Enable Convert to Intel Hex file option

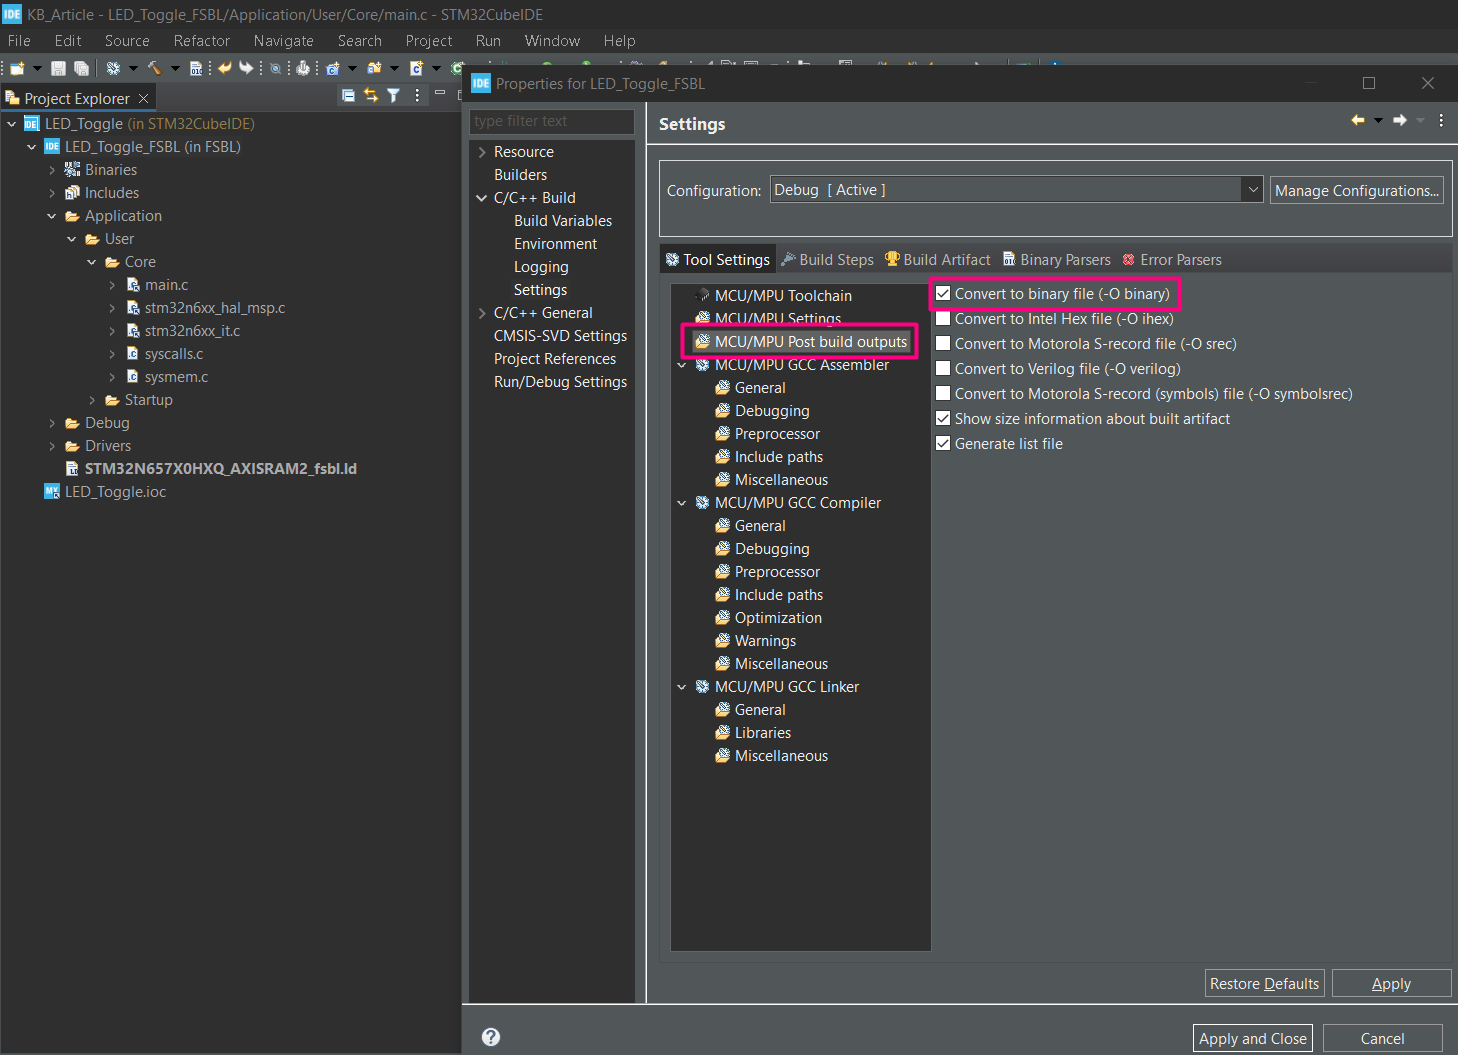(x=943, y=318)
